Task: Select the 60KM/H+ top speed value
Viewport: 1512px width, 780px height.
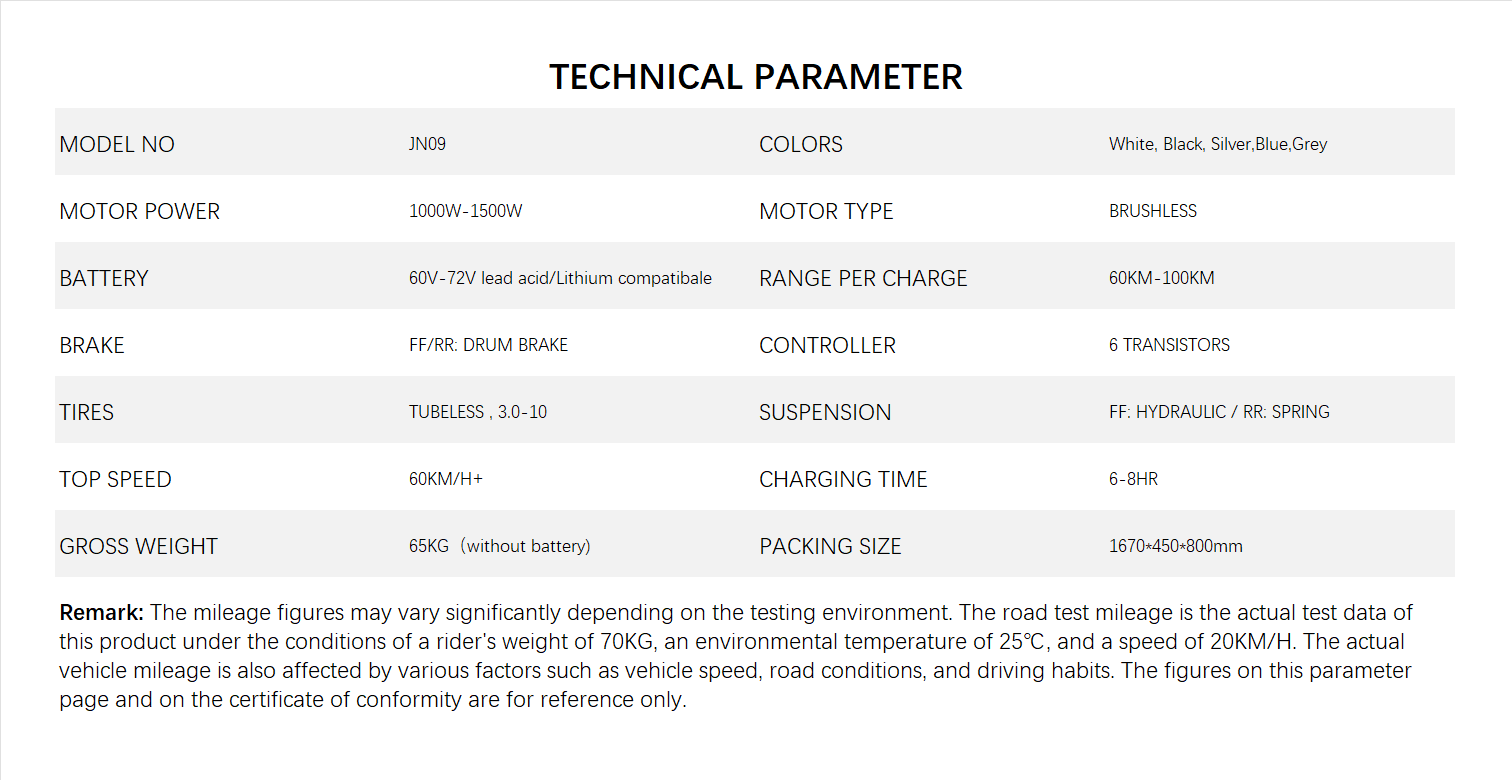Action: [x=445, y=479]
